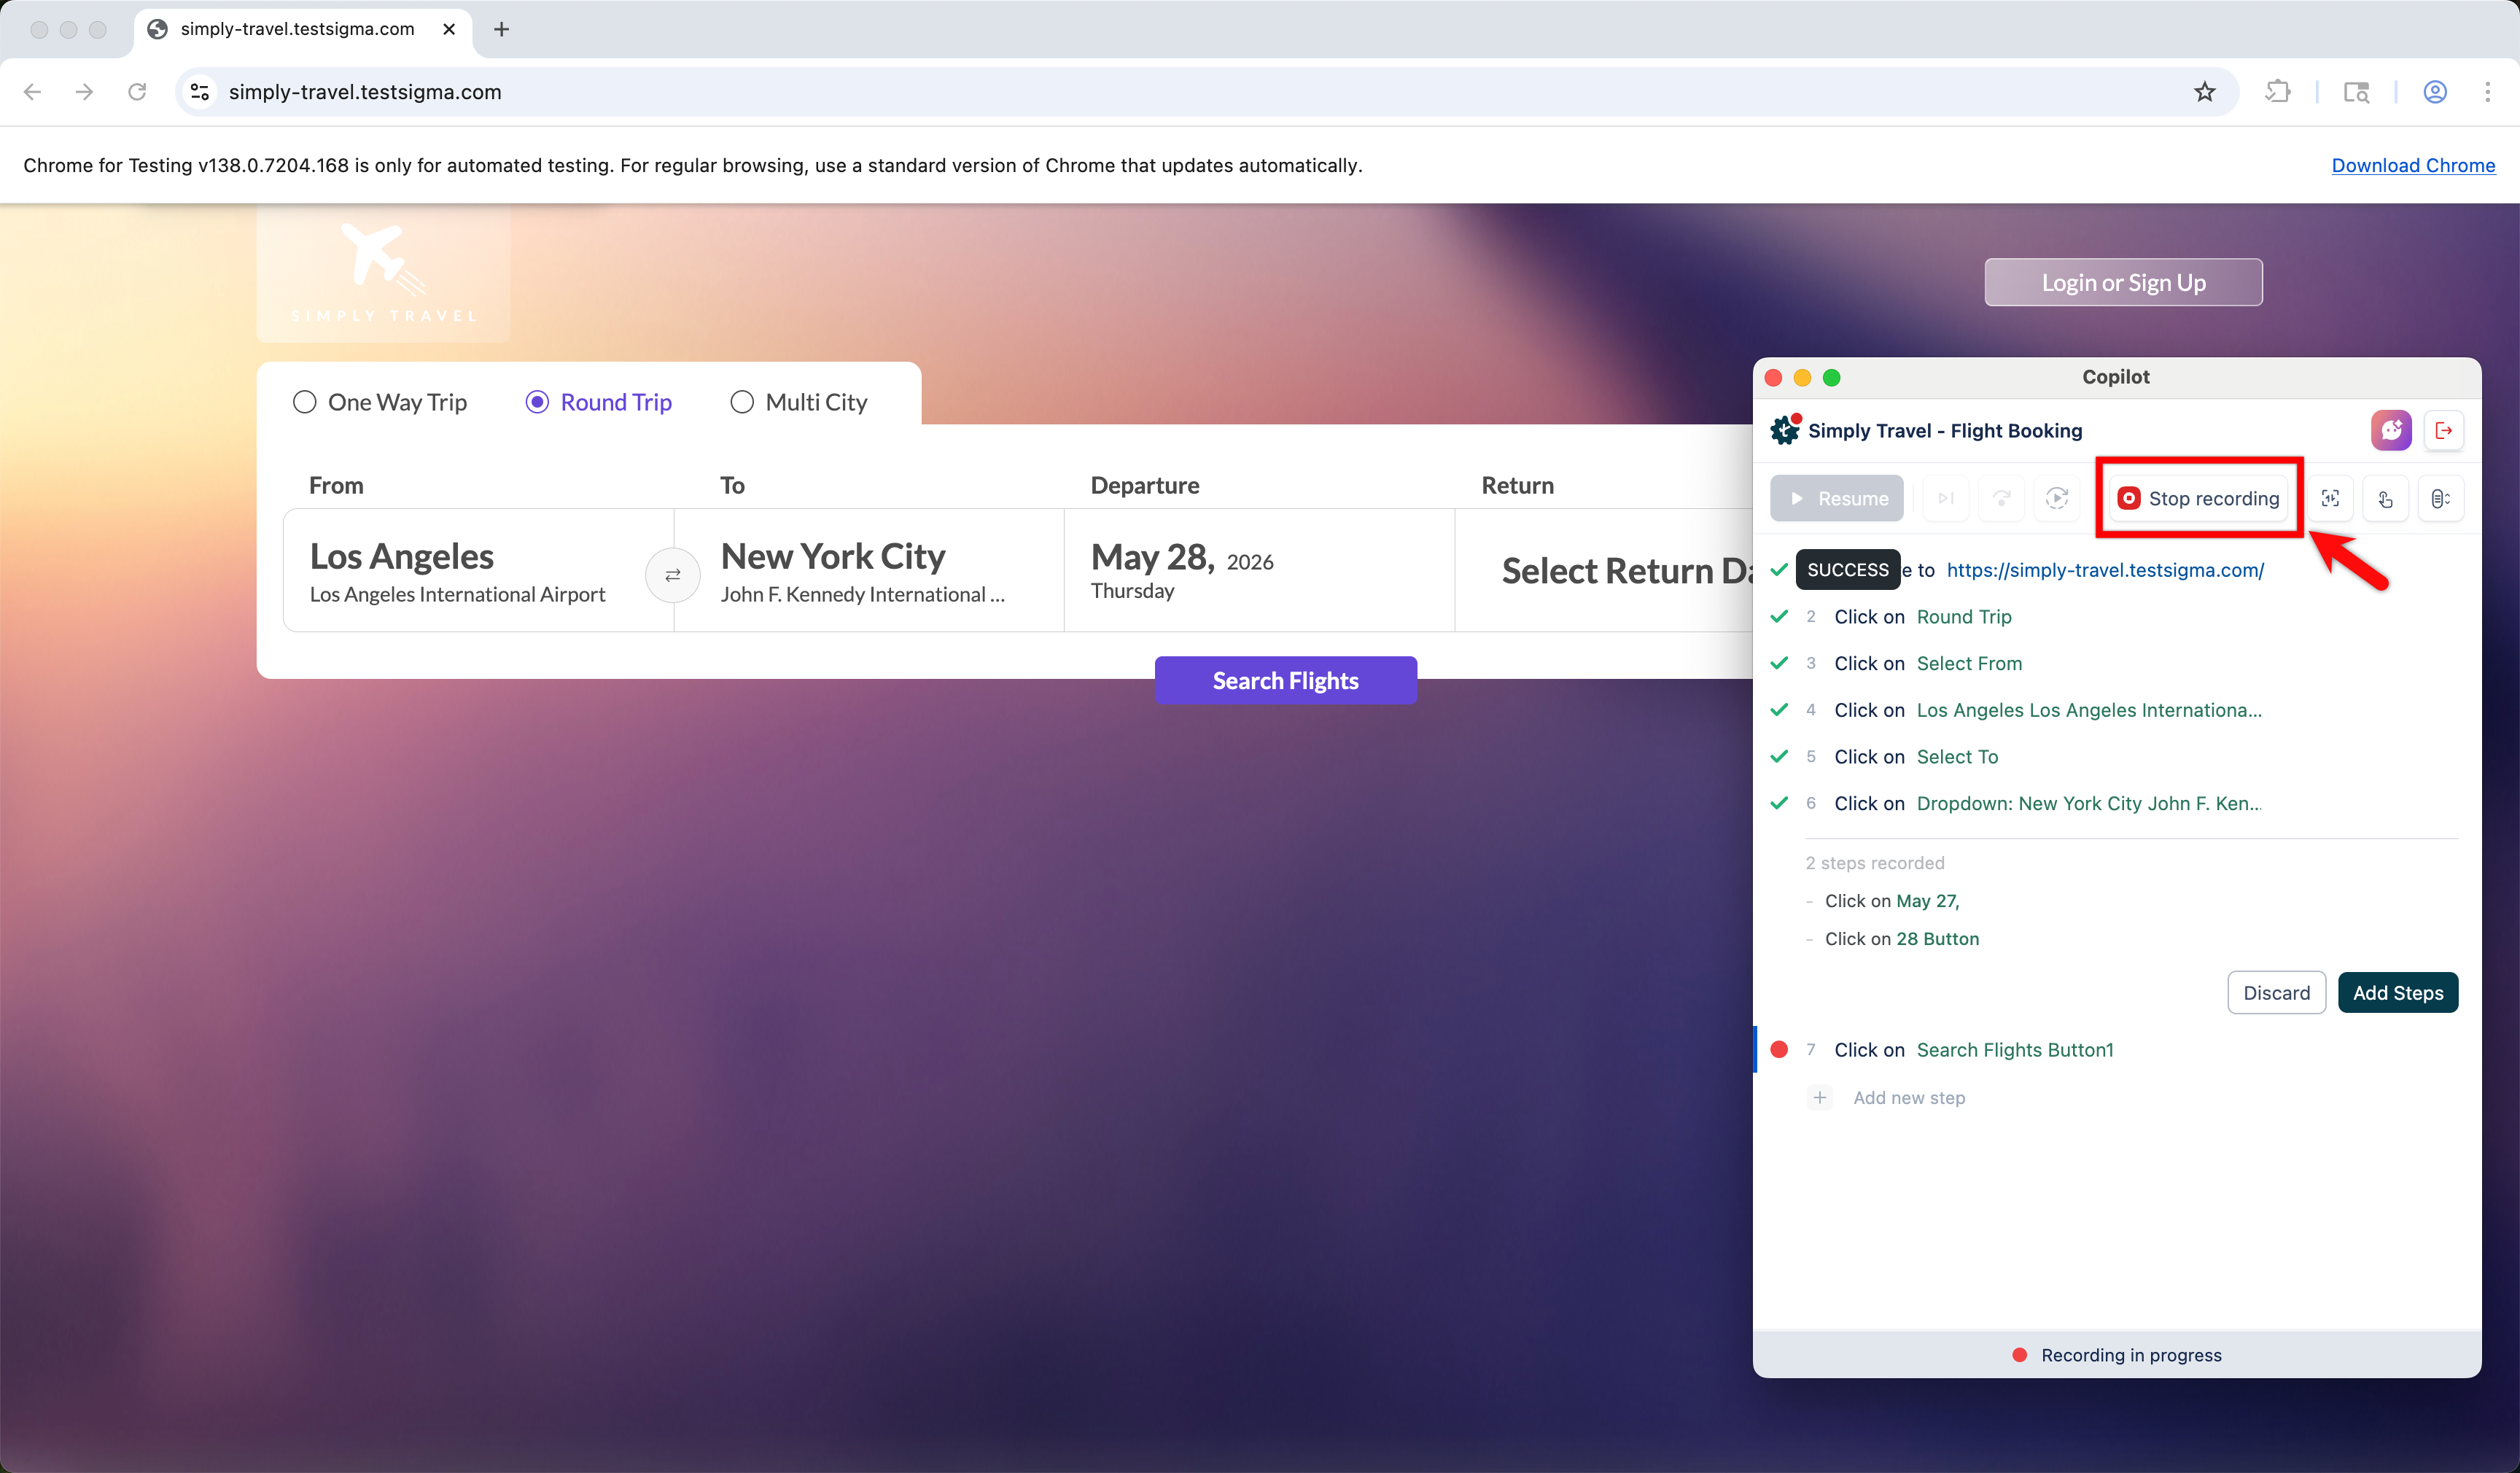2520x1473 pixels.
Task: Select step 5 Click on Select To
Action: point(2118,757)
